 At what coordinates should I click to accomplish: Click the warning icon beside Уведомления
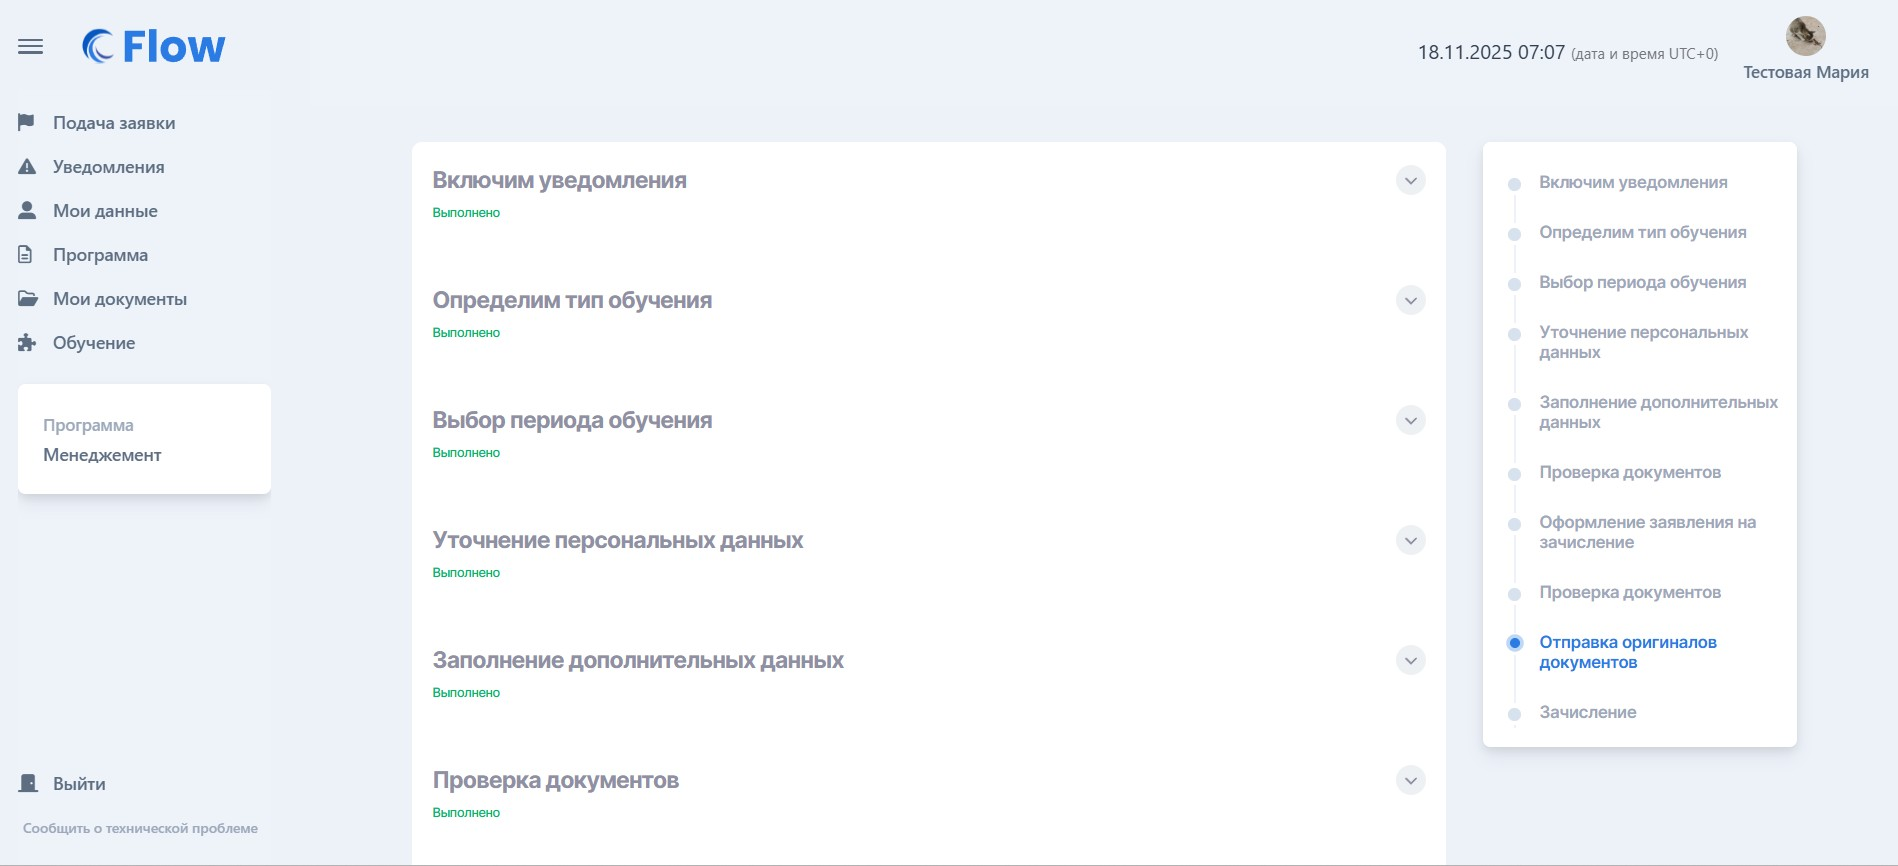(27, 167)
